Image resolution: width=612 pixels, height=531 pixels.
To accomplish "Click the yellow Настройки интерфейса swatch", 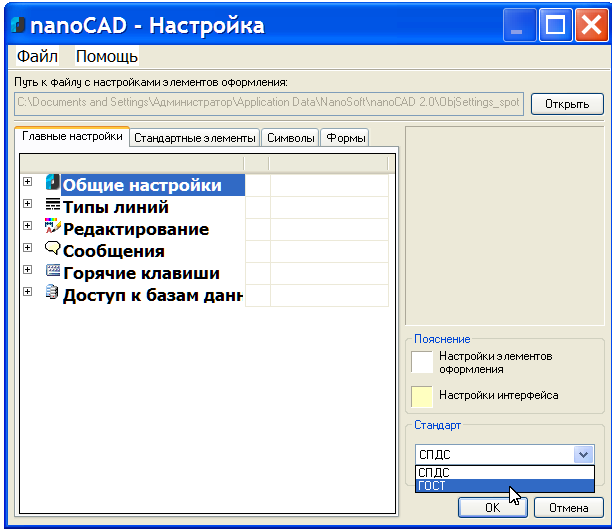I will [422, 397].
